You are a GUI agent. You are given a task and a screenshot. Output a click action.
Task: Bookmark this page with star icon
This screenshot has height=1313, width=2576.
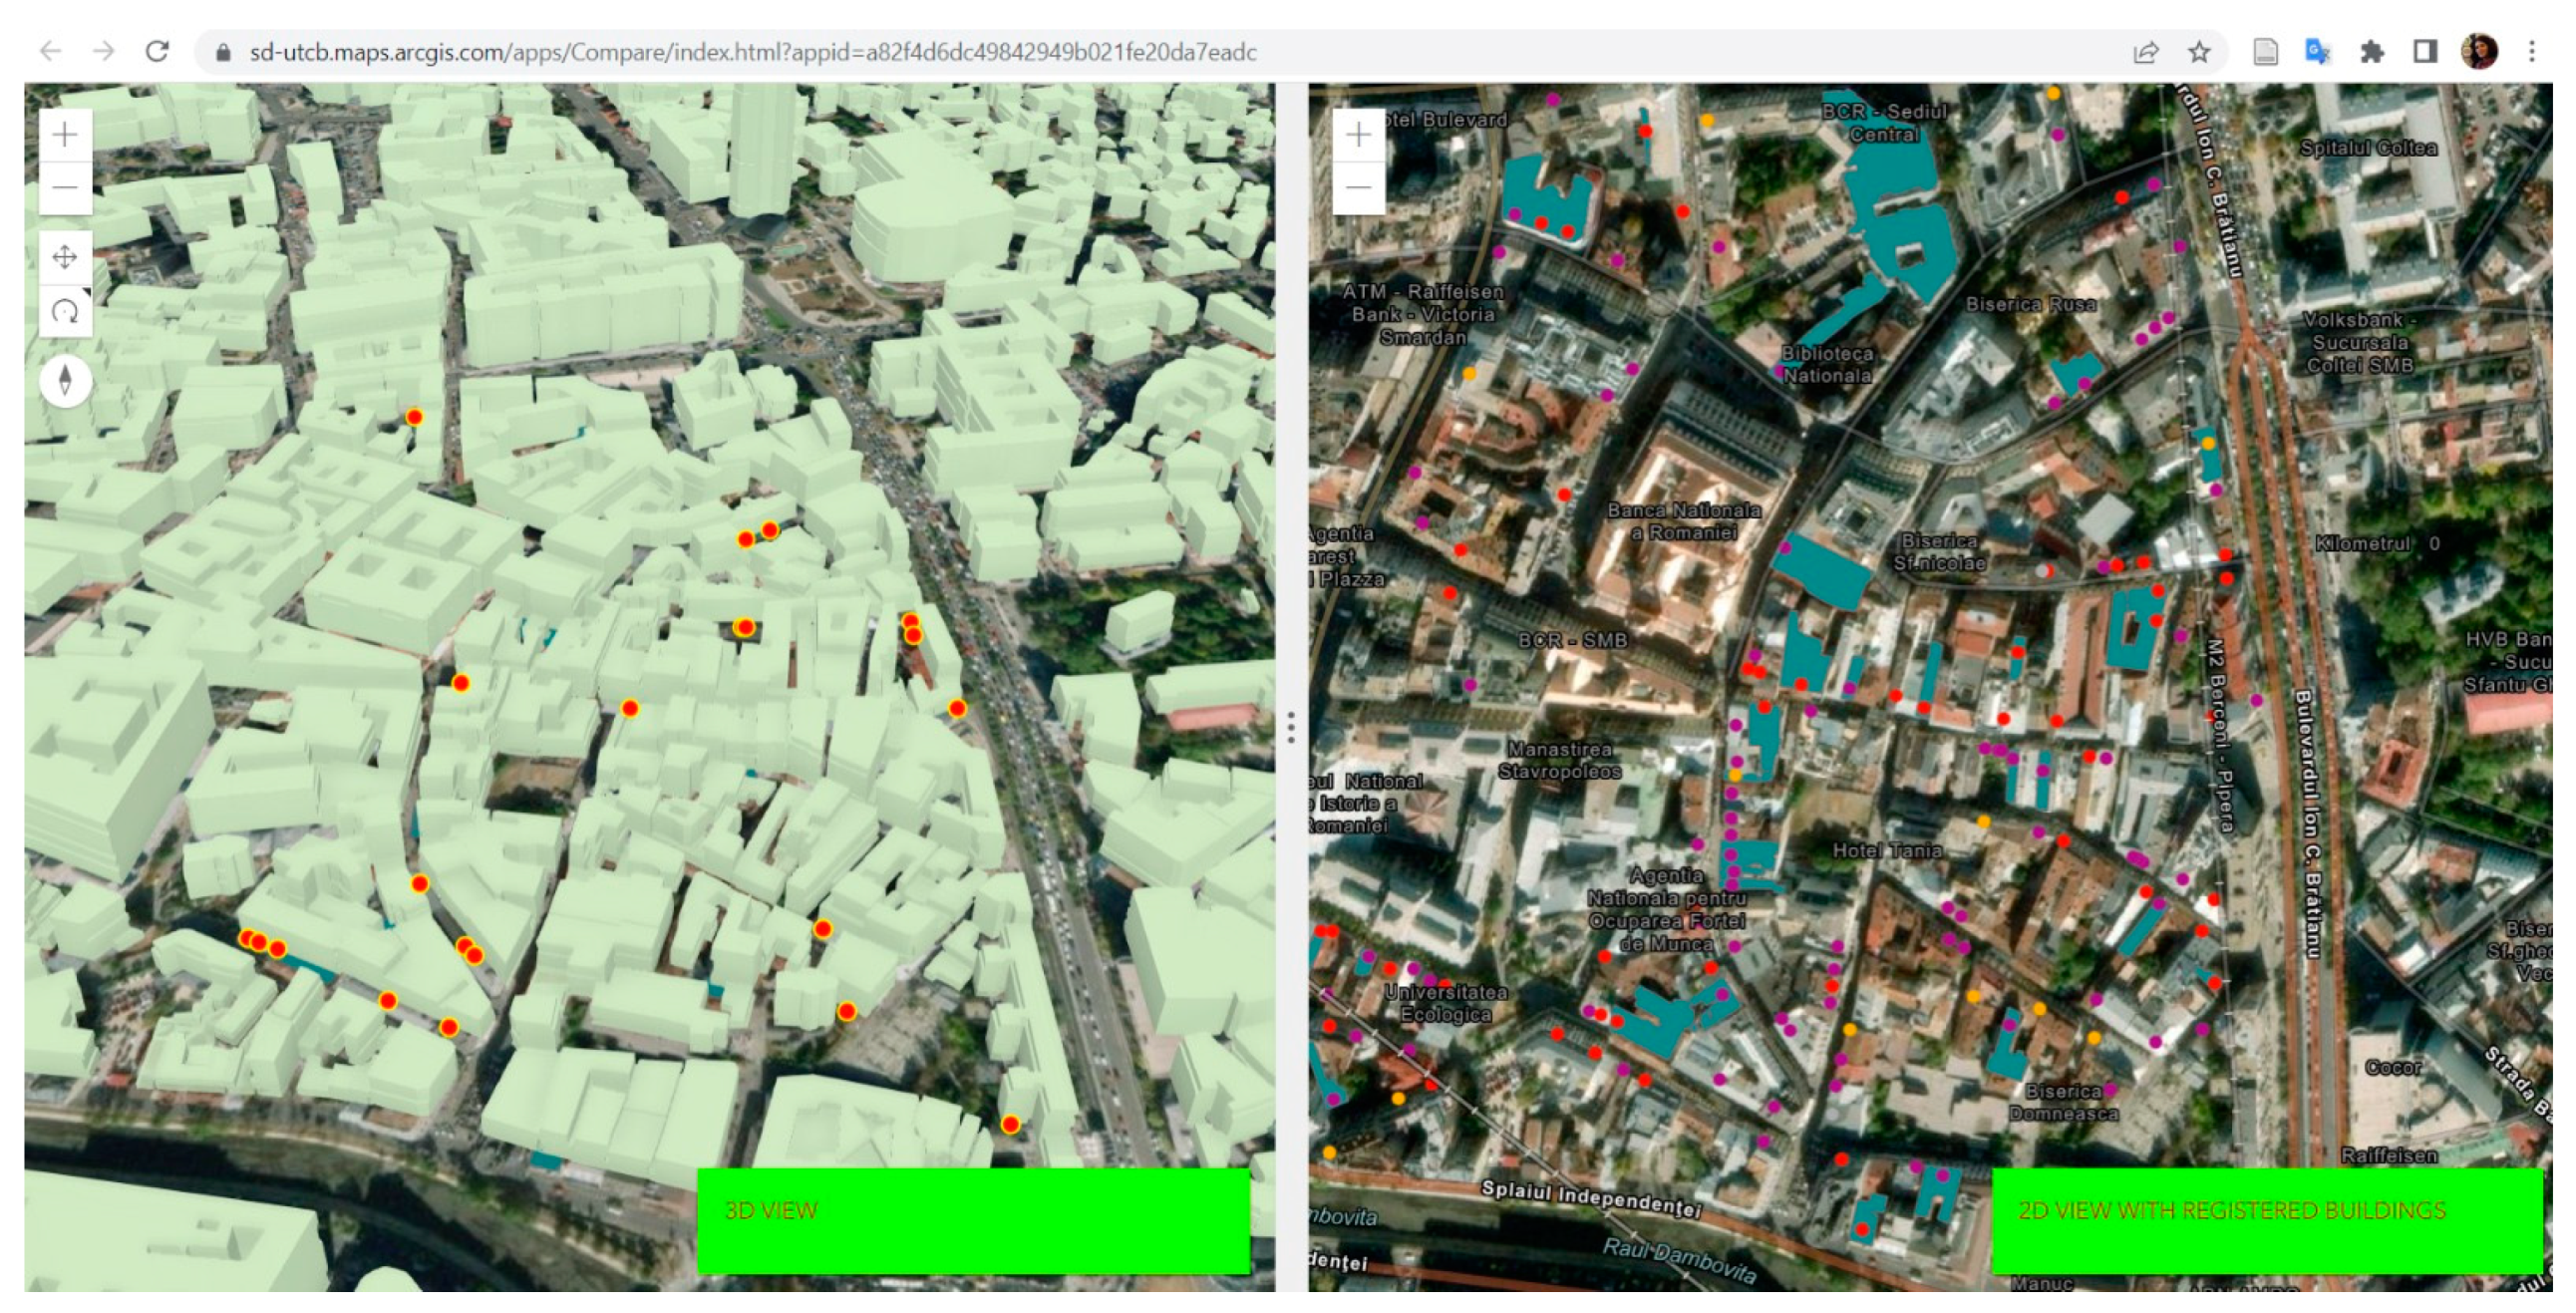pos(2199,52)
